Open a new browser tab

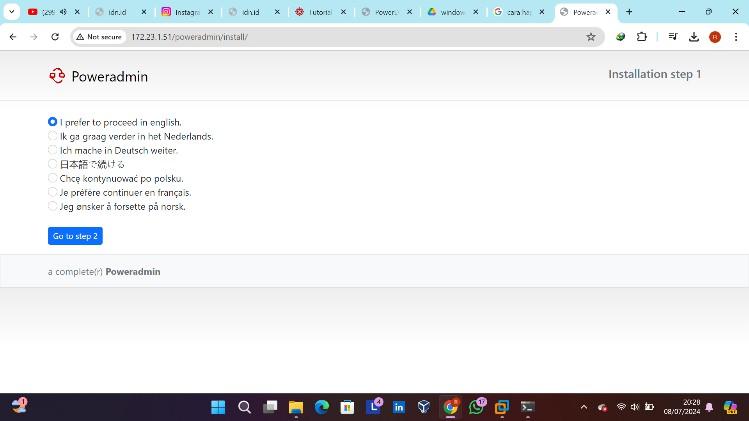point(629,12)
